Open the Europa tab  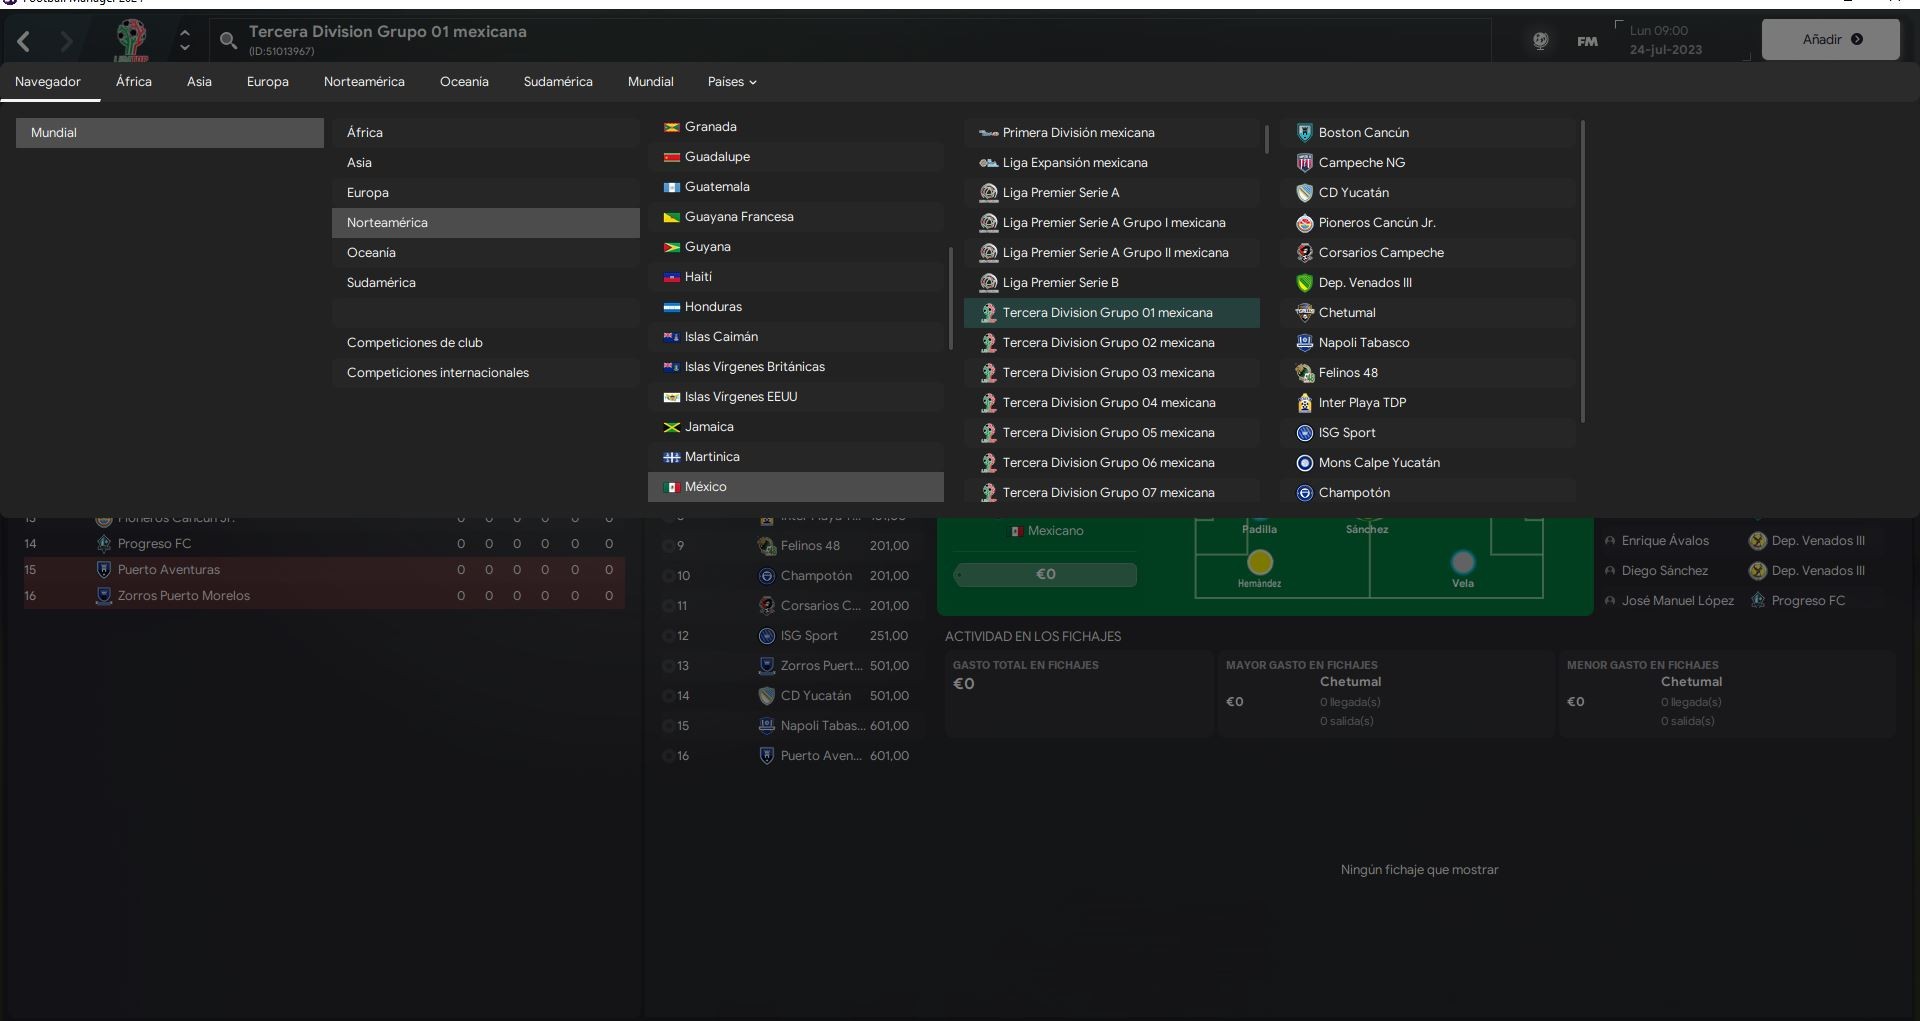(x=267, y=82)
